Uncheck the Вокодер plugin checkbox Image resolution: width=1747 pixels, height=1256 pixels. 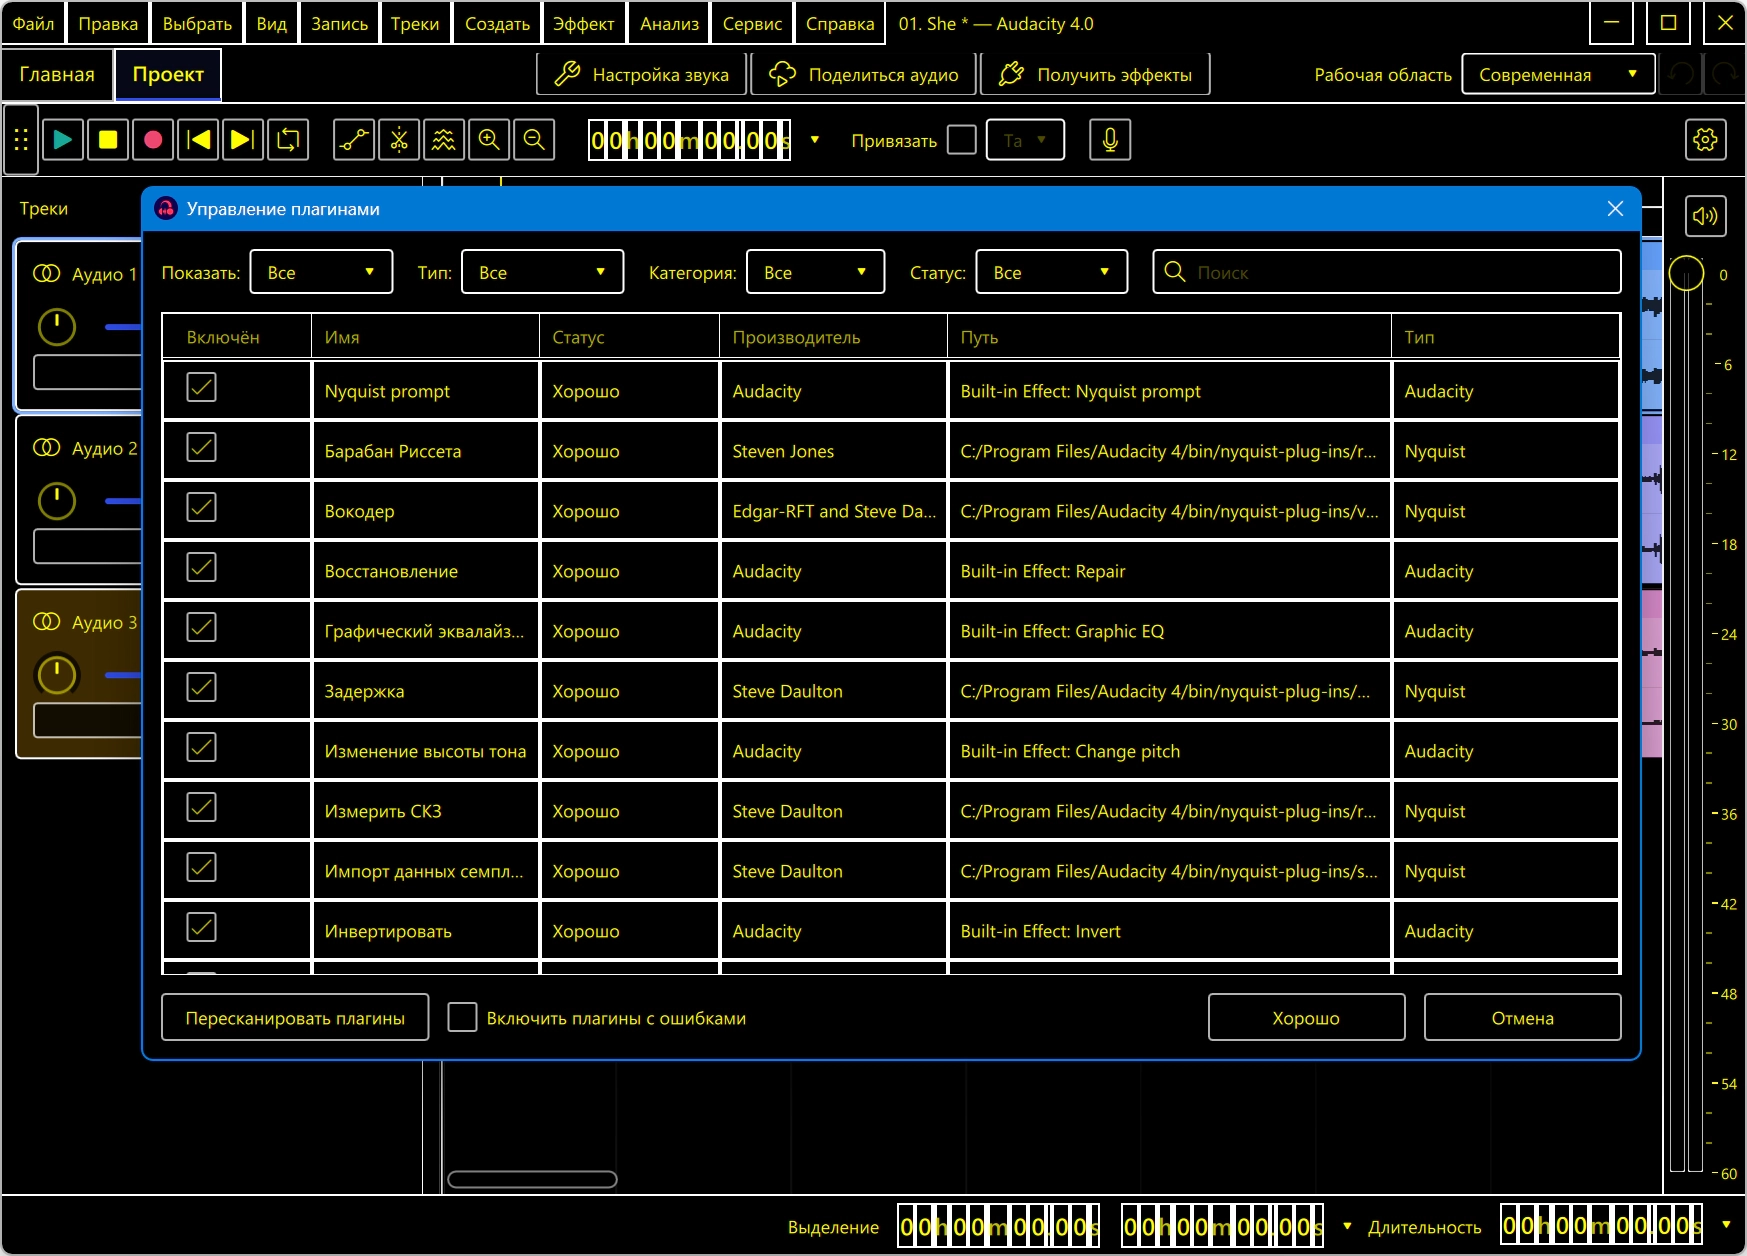tap(202, 508)
